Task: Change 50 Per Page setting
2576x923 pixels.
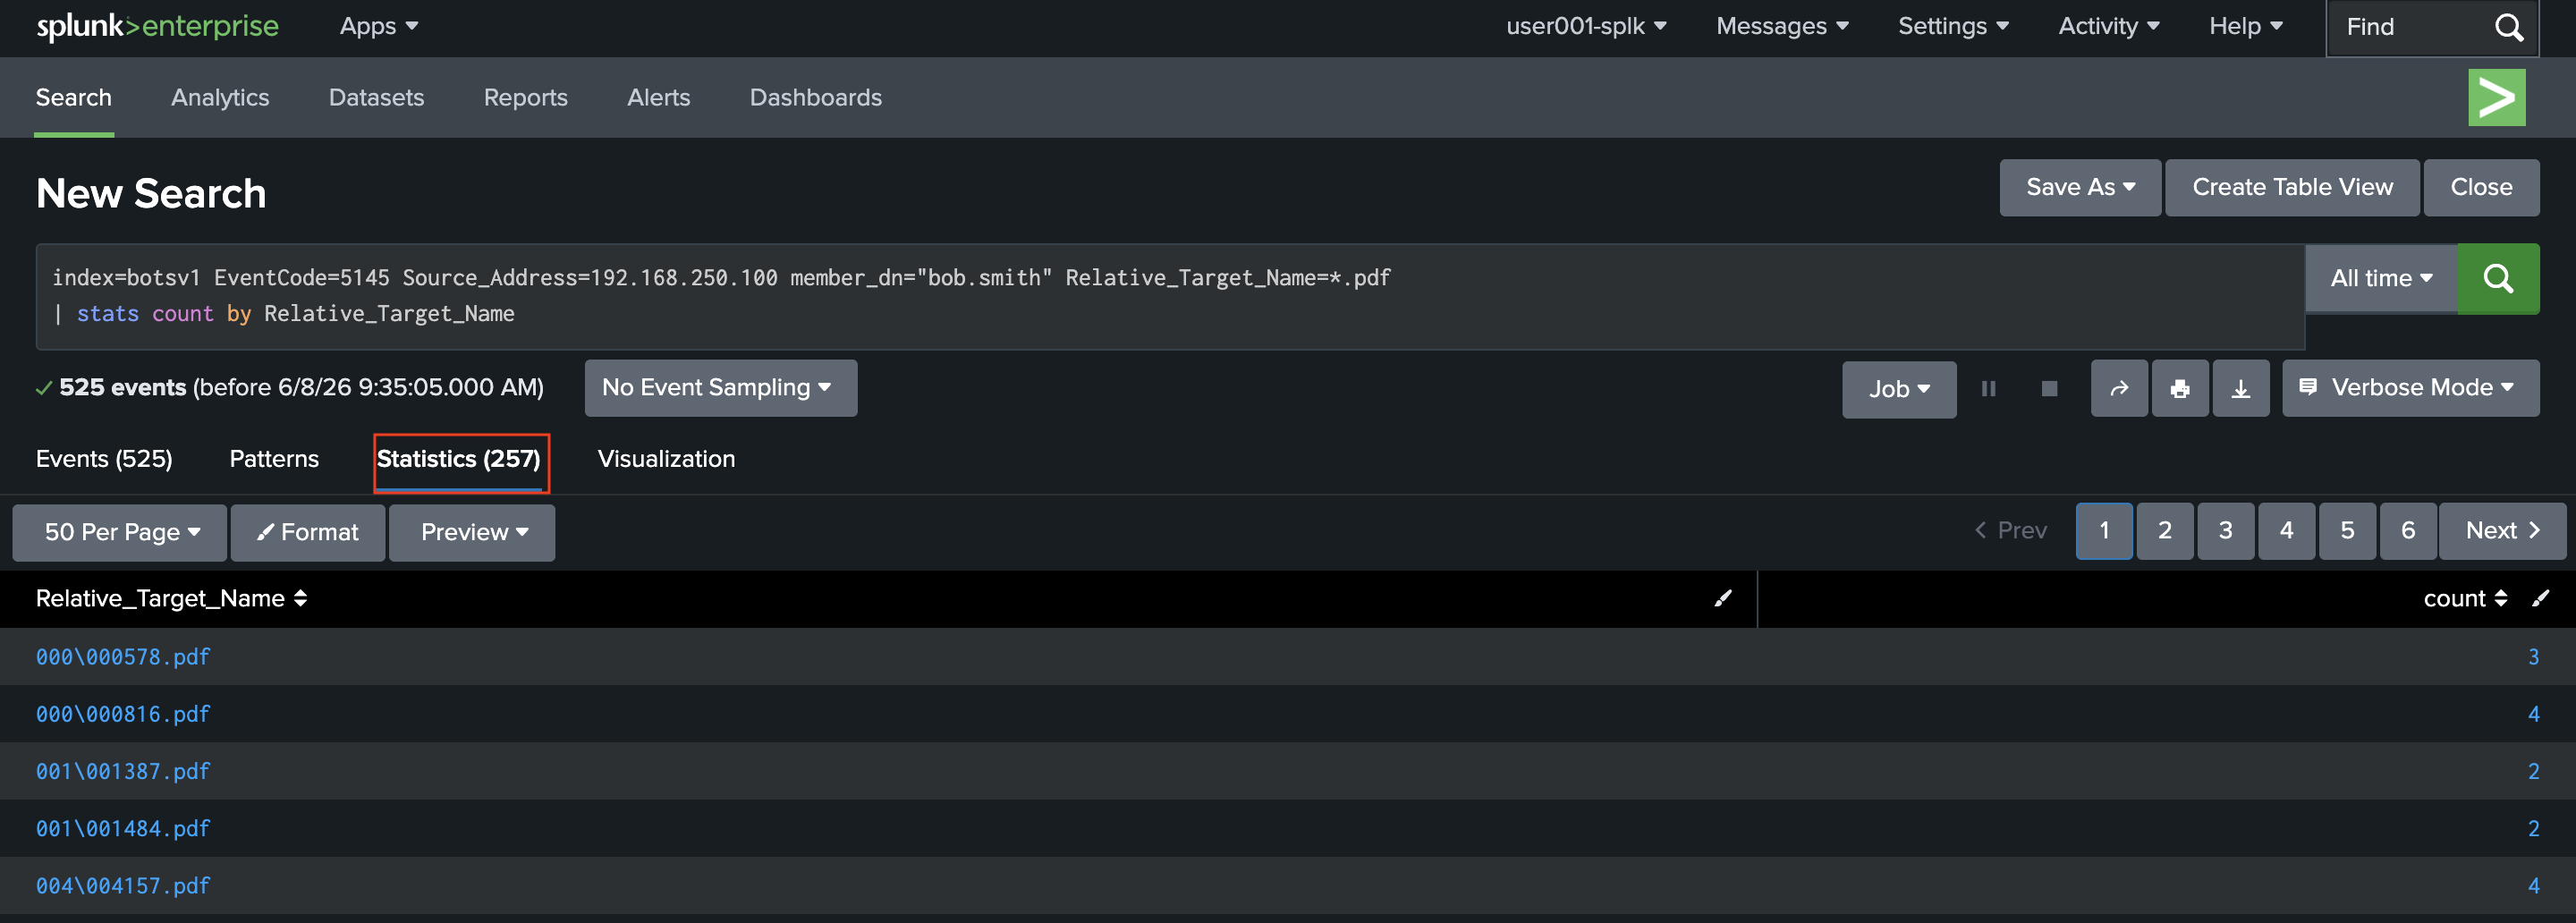Action: tap(120, 532)
